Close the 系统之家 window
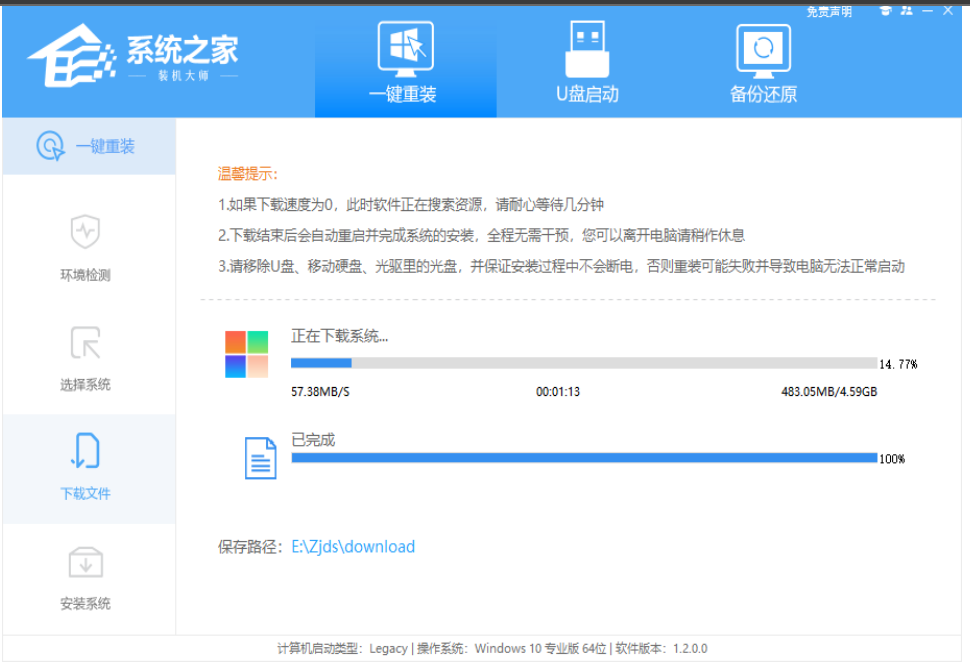Screen dimensions: 970x665 point(948,11)
